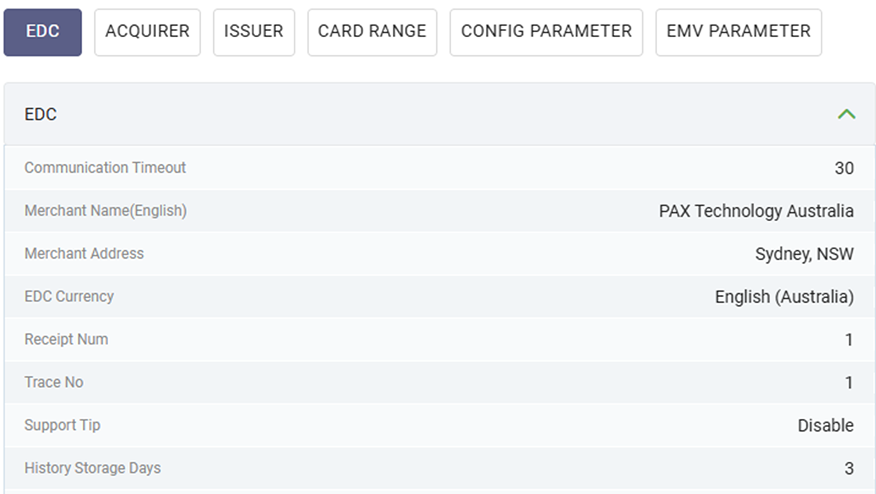Switch to the EDC tab
Screen dimensions: 876x494
pos(43,32)
